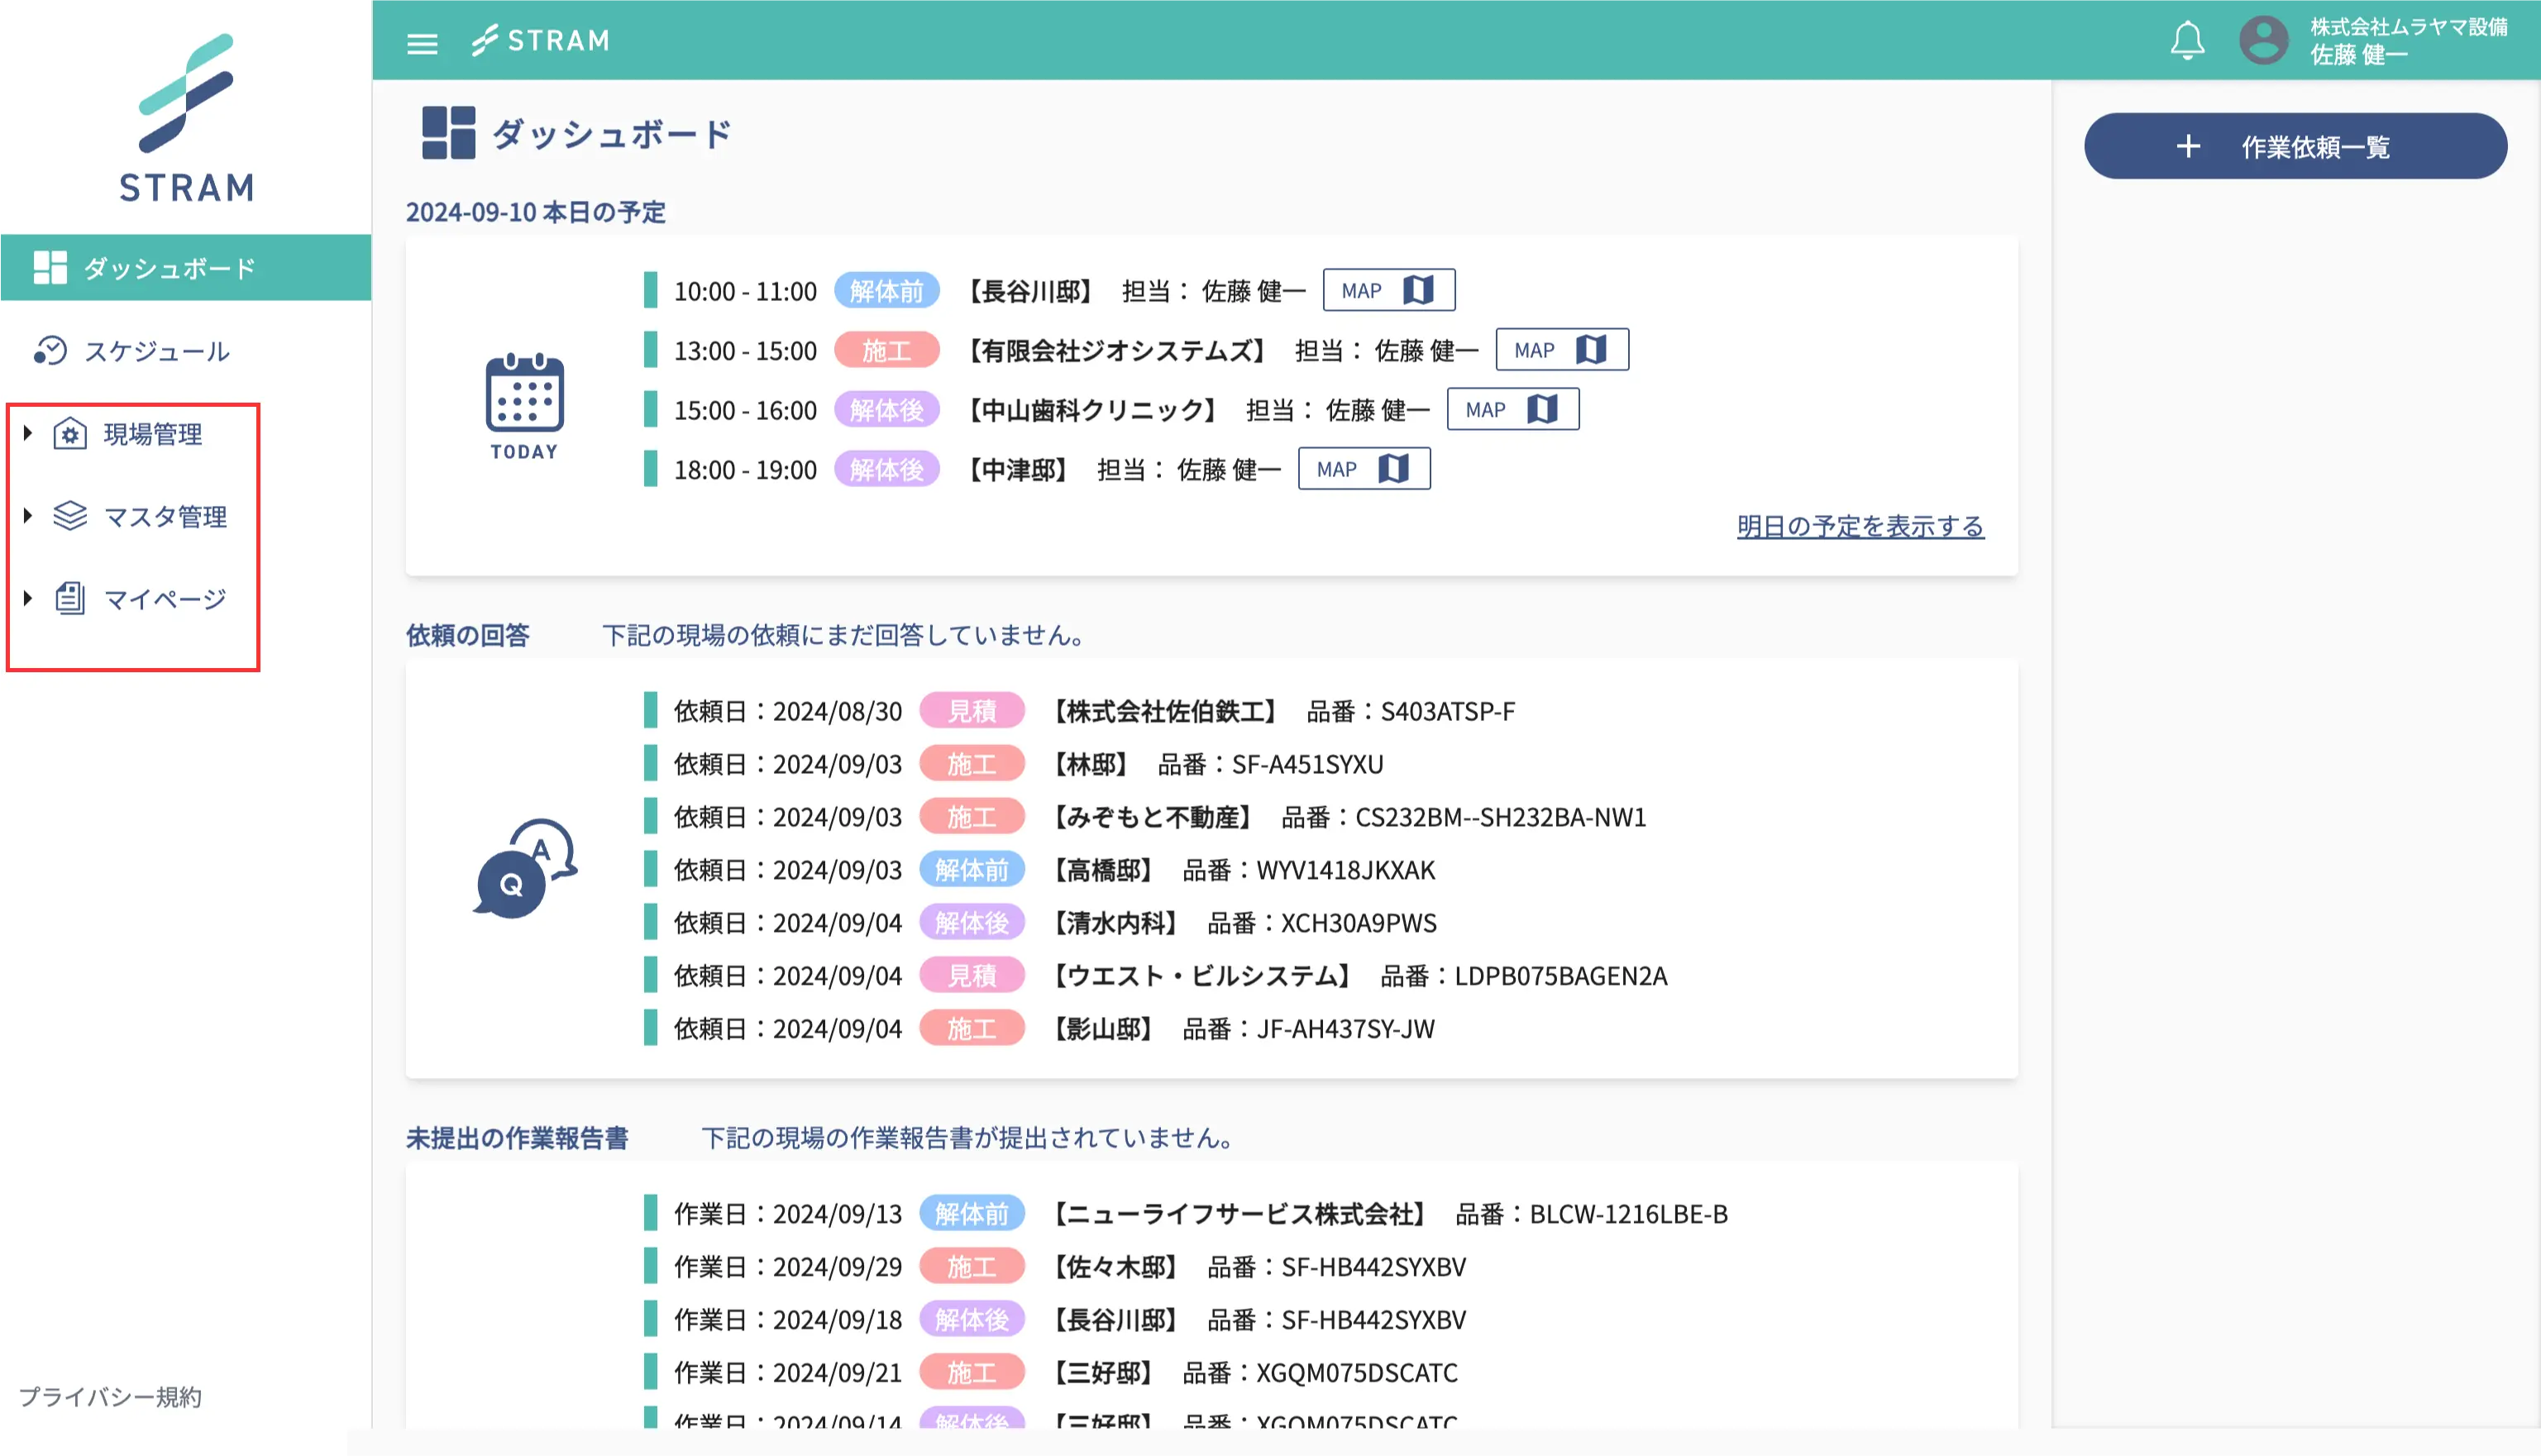Open MAP for 長谷川邸 schedule
This screenshot has height=1456, width=2541.
pyautogui.click(x=1388, y=290)
